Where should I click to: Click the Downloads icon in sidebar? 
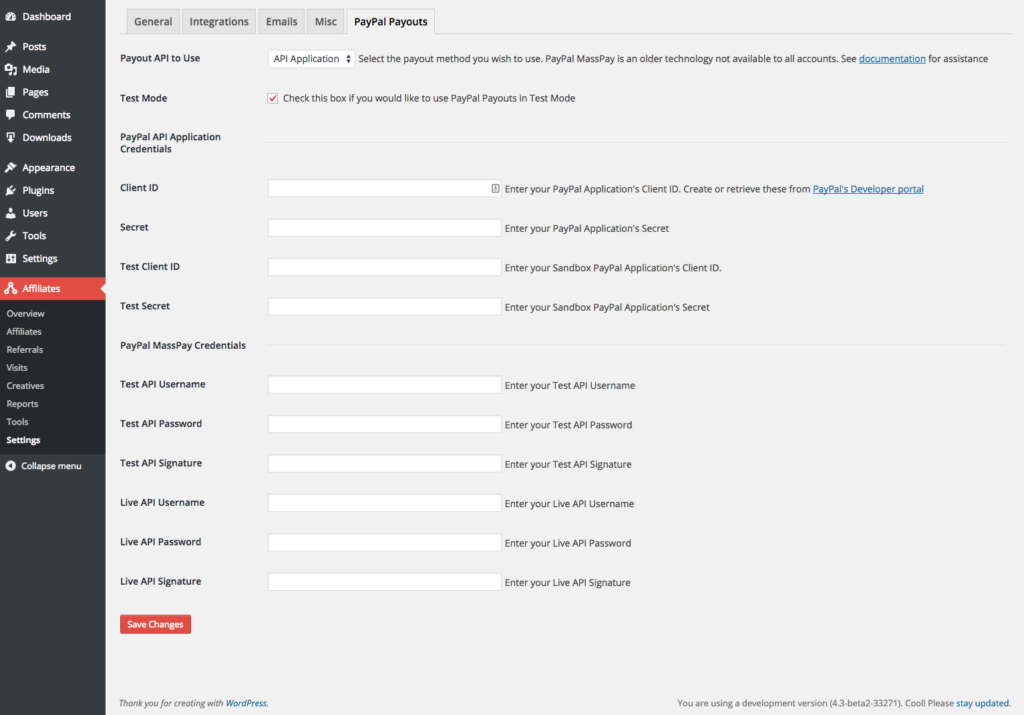pos(10,137)
